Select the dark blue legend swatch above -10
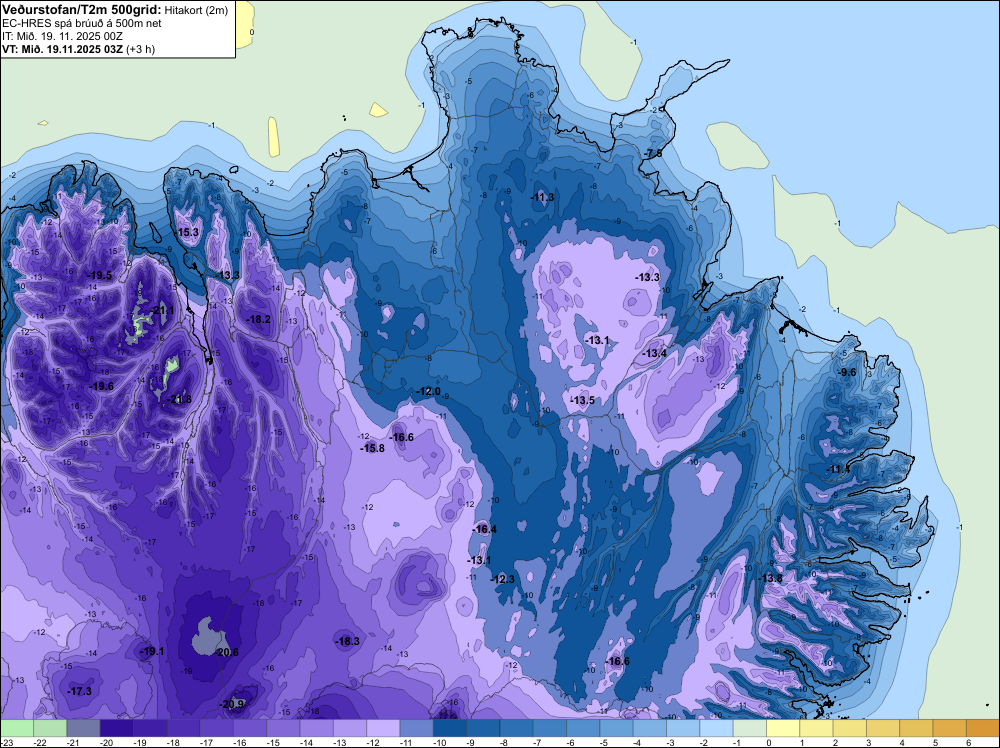The height and width of the screenshot is (748, 1000). (450, 728)
